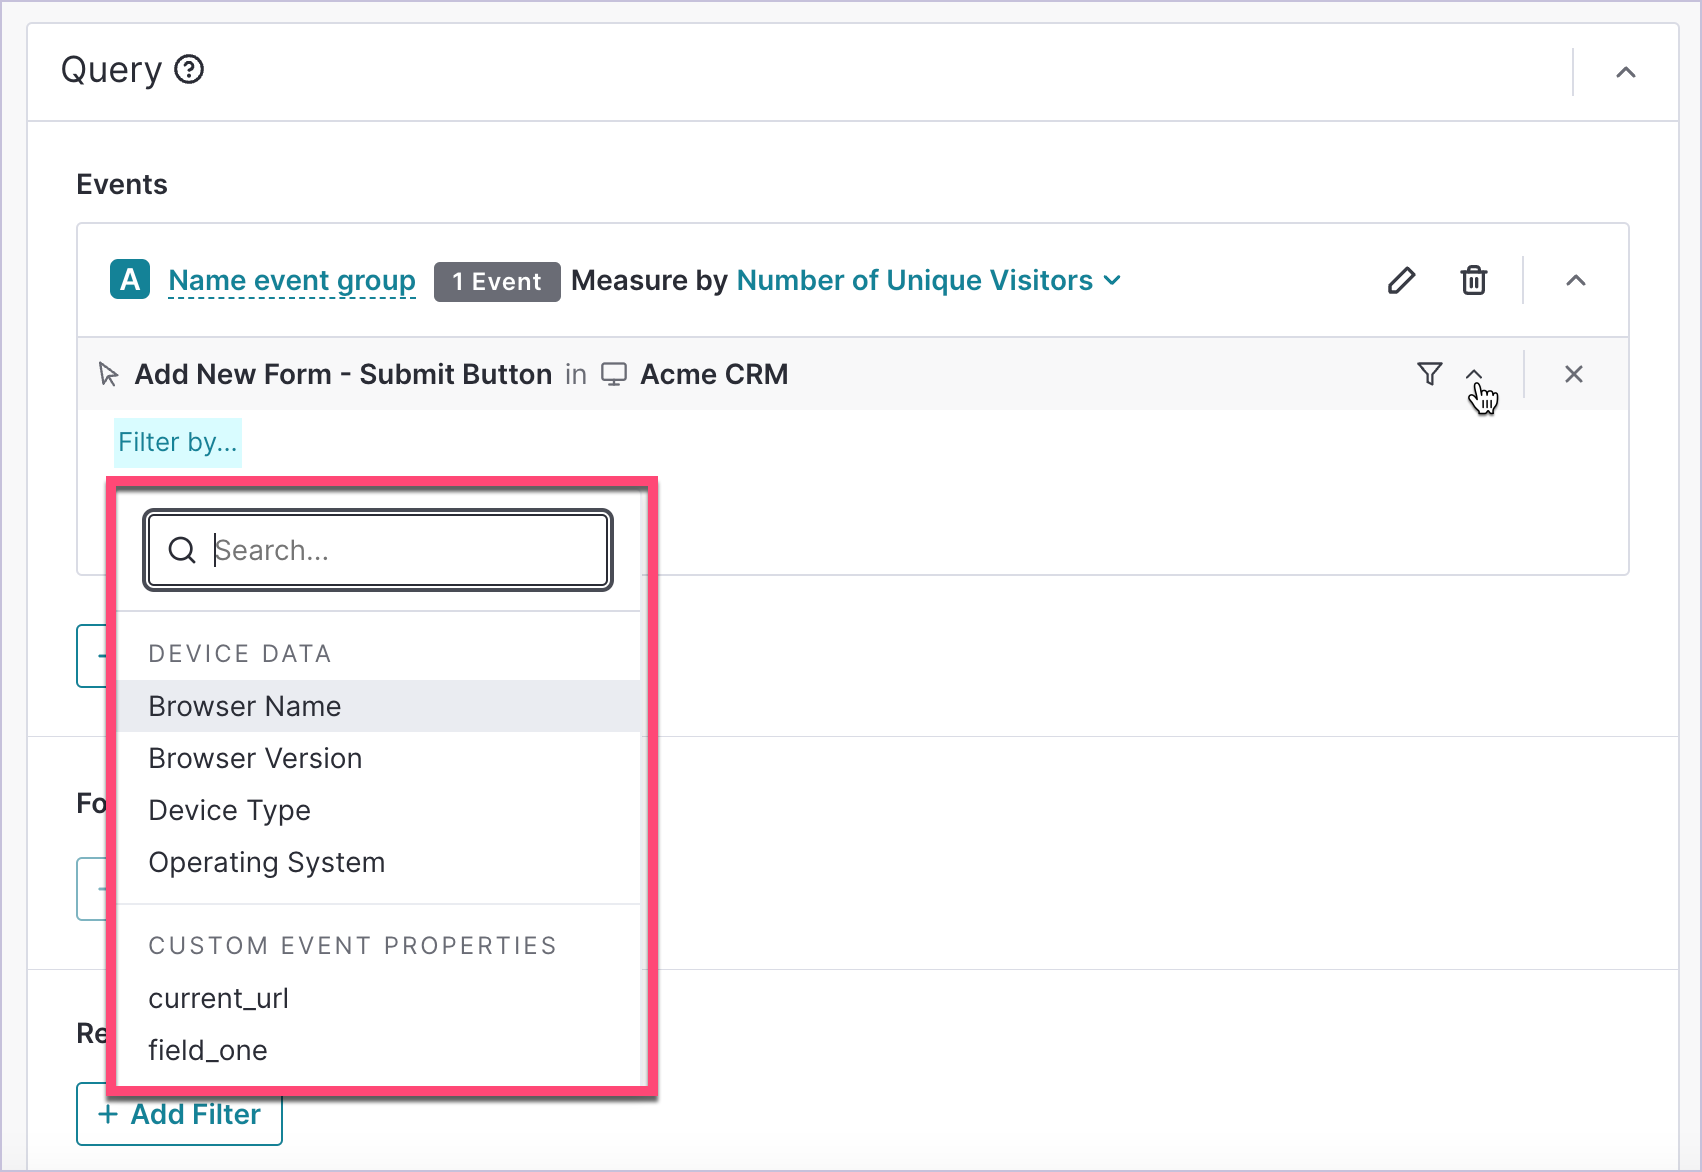Viewport: 1702px width, 1172px height.
Task: Collapse the event group A section
Action: [x=1575, y=281]
